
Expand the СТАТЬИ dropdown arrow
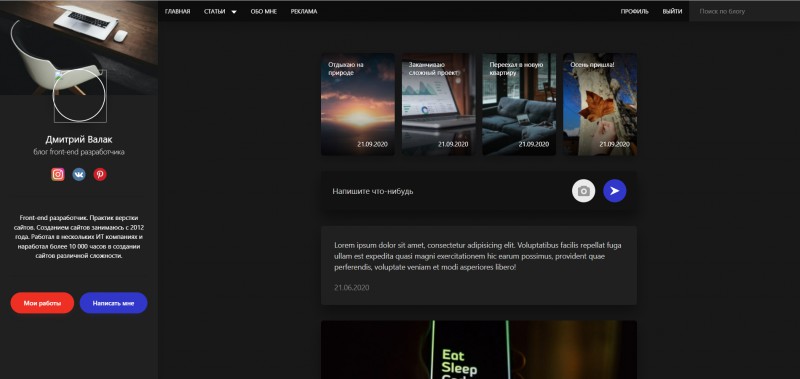pos(234,12)
